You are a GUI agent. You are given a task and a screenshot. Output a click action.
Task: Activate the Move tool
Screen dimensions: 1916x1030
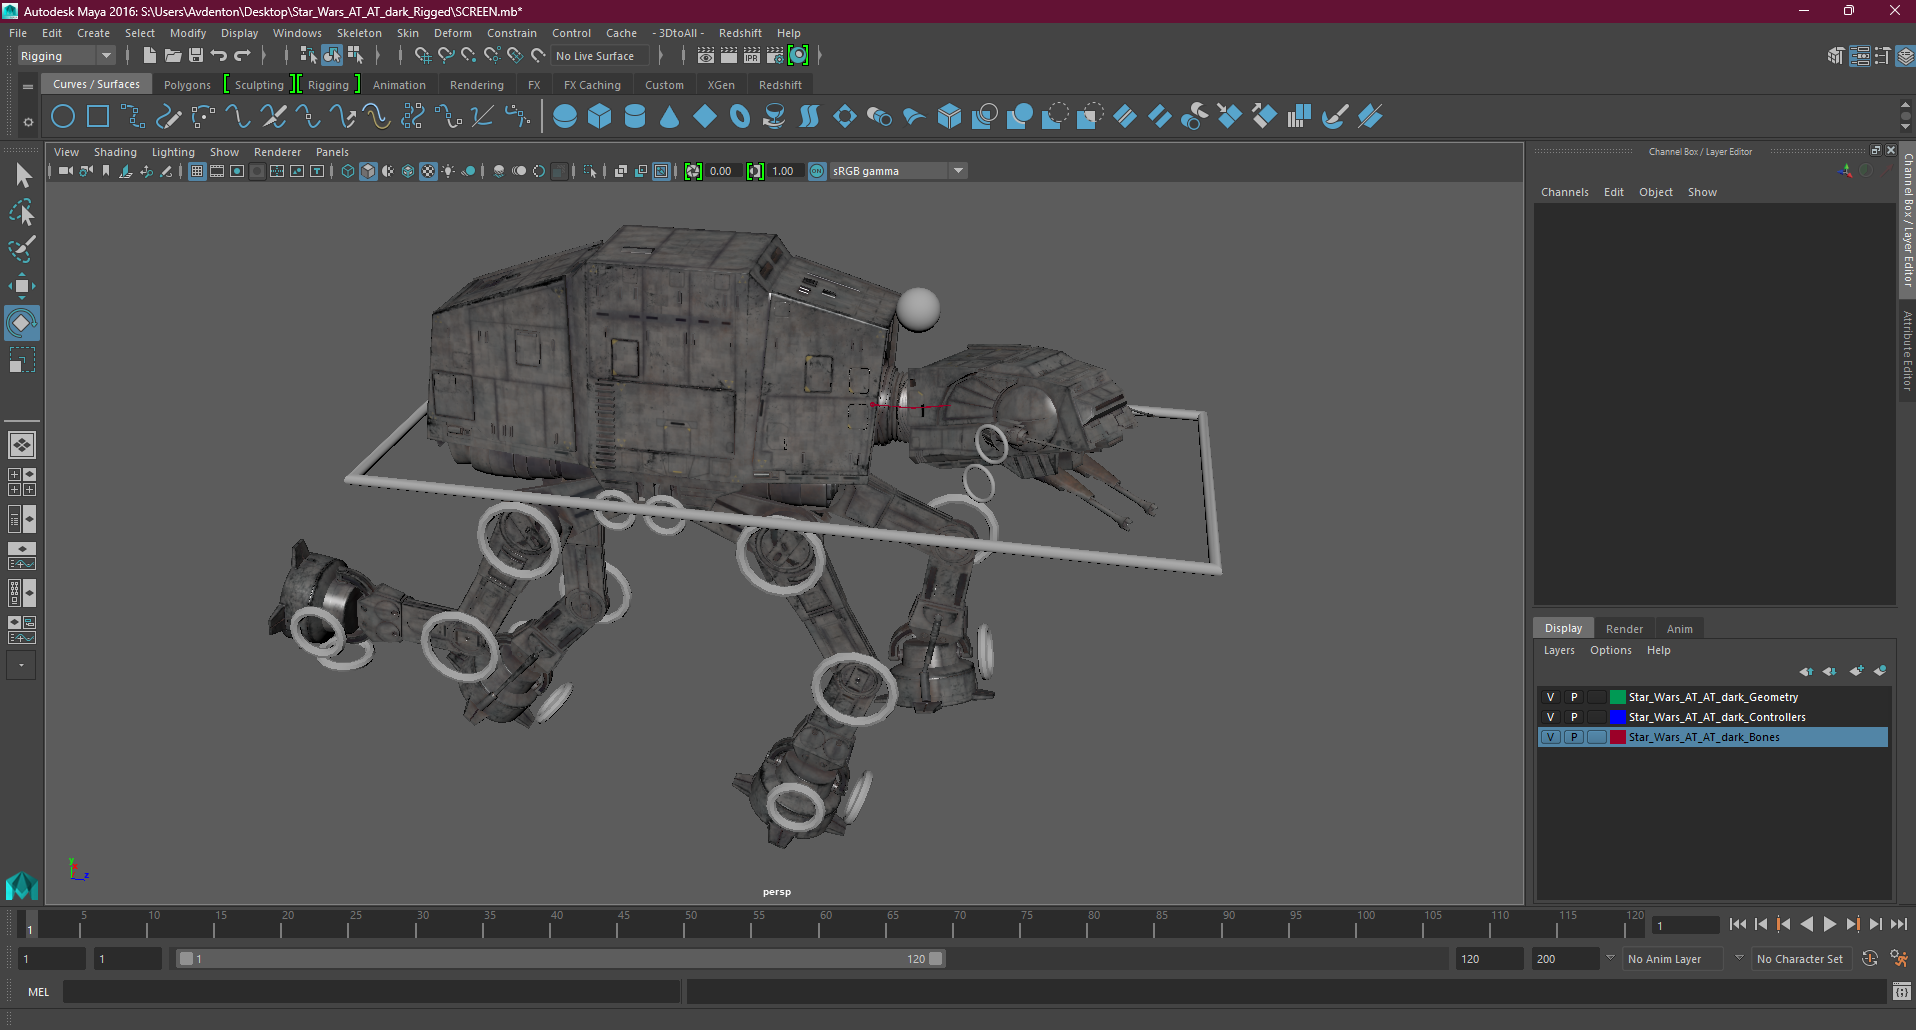coord(22,286)
